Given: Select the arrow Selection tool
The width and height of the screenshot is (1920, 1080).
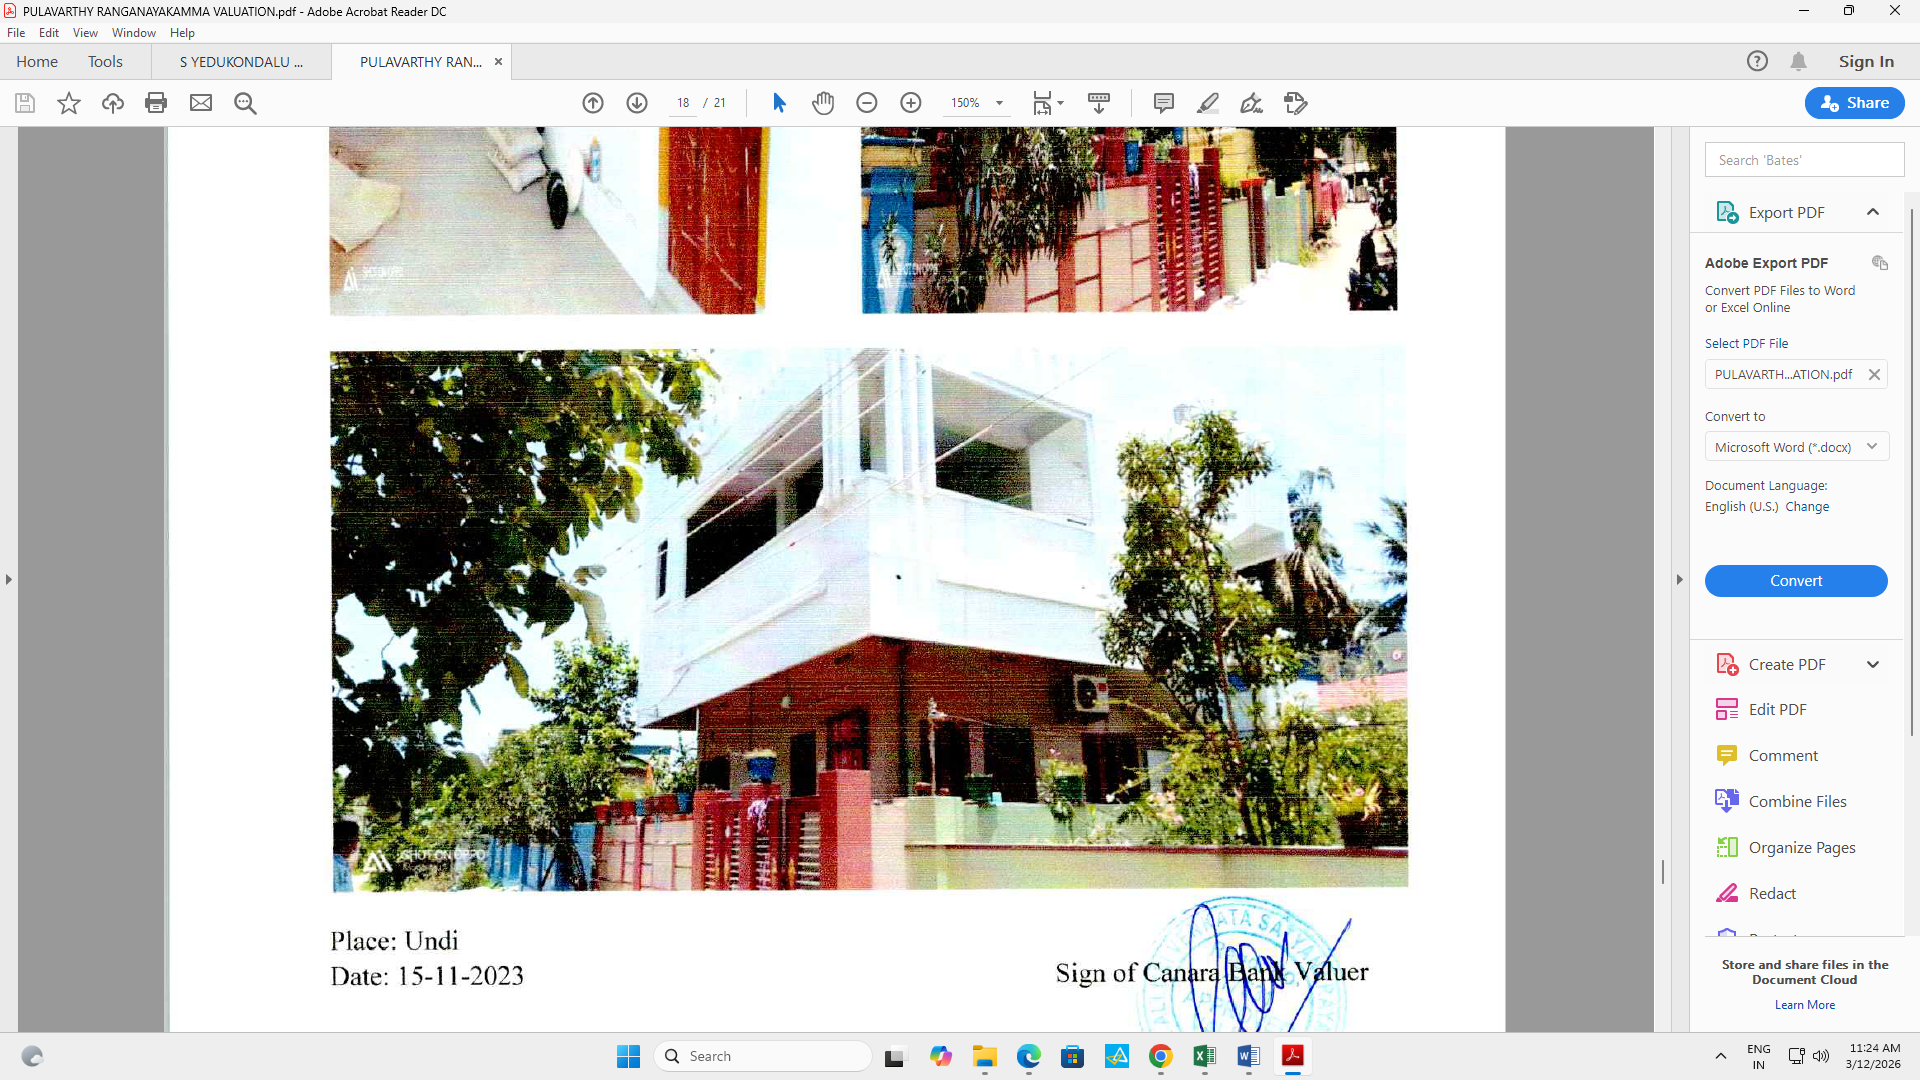Looking at the screenshot, I should (x=779, y=103).
